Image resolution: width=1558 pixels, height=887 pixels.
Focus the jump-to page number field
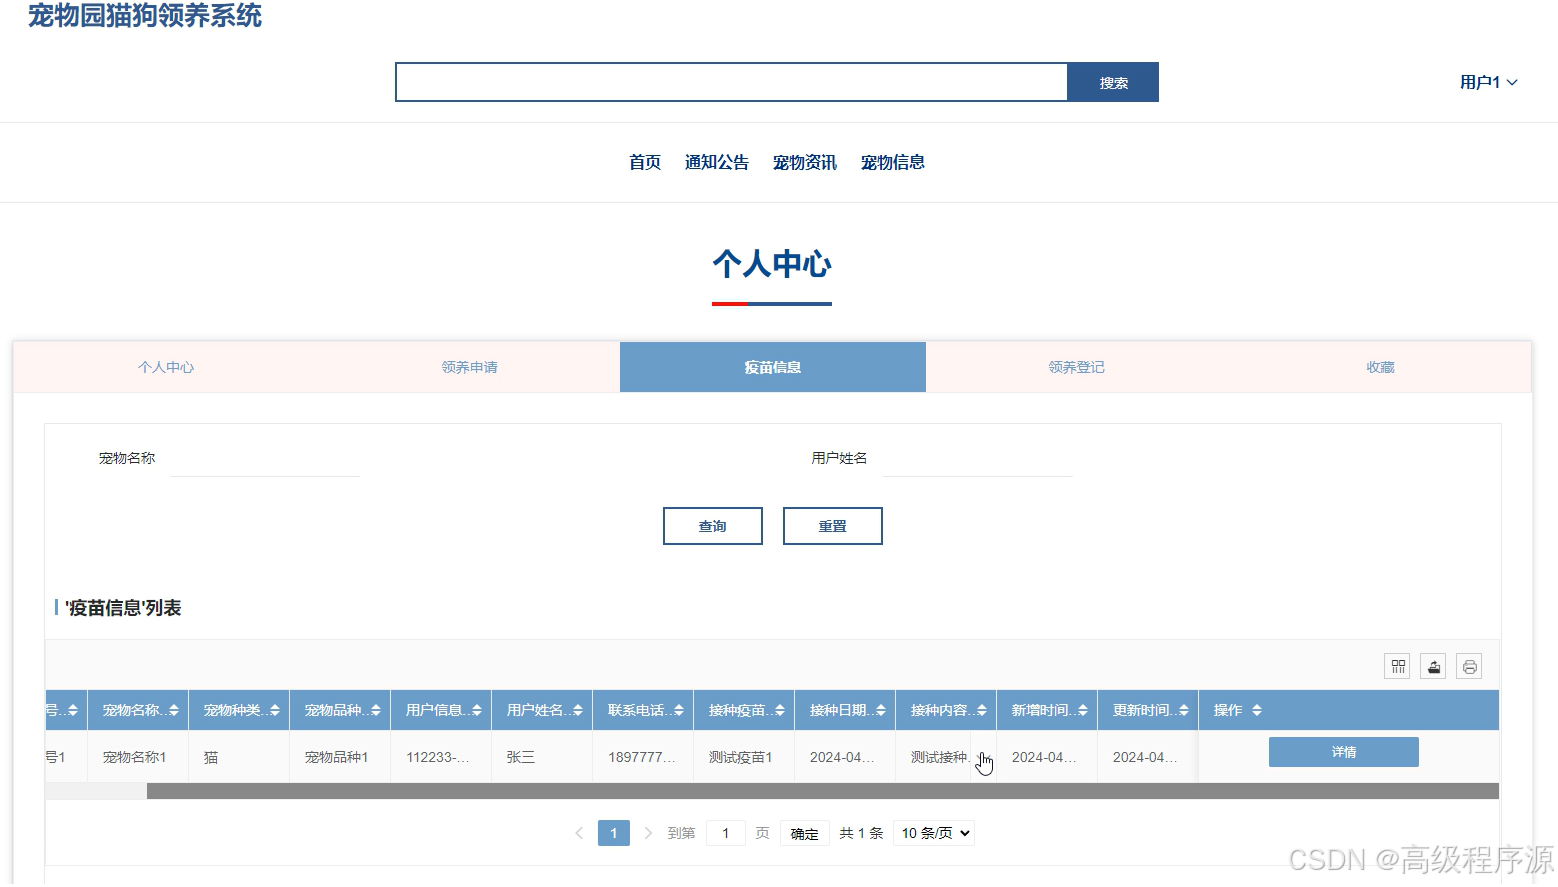[x=726, y=833]
